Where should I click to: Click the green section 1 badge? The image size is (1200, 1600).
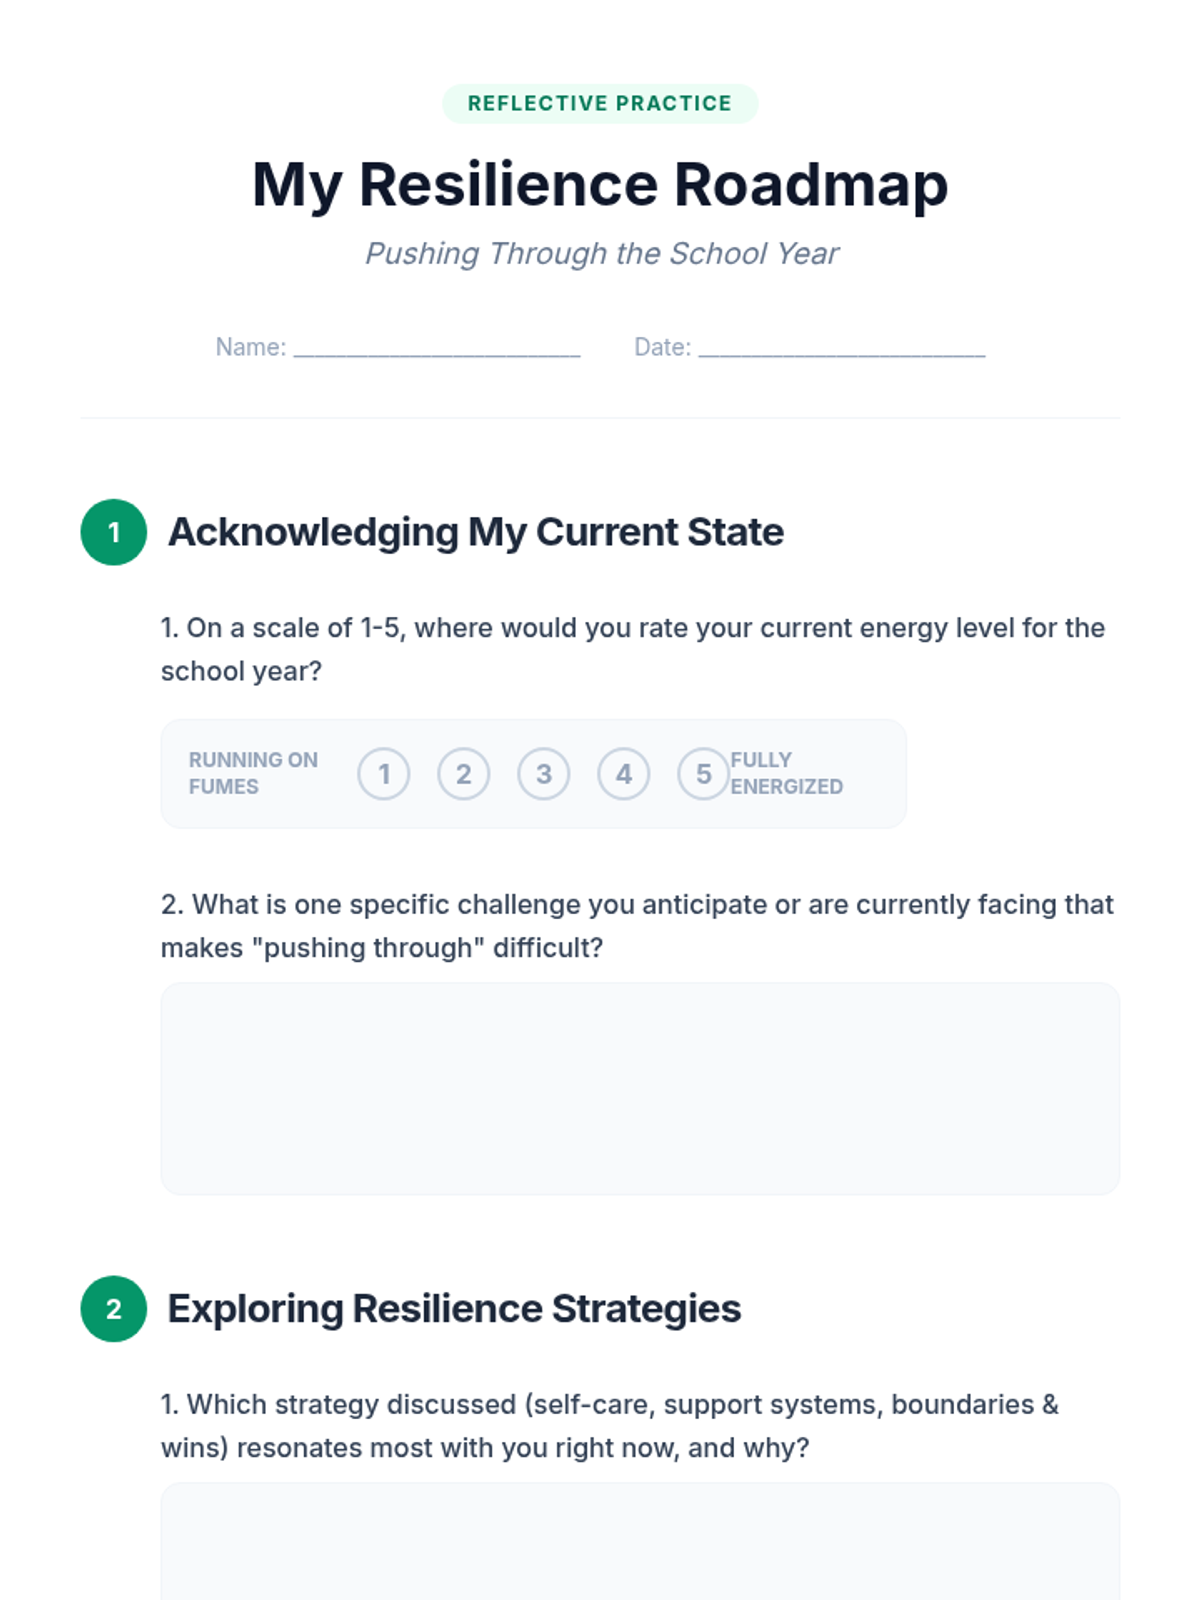(114, 532)
